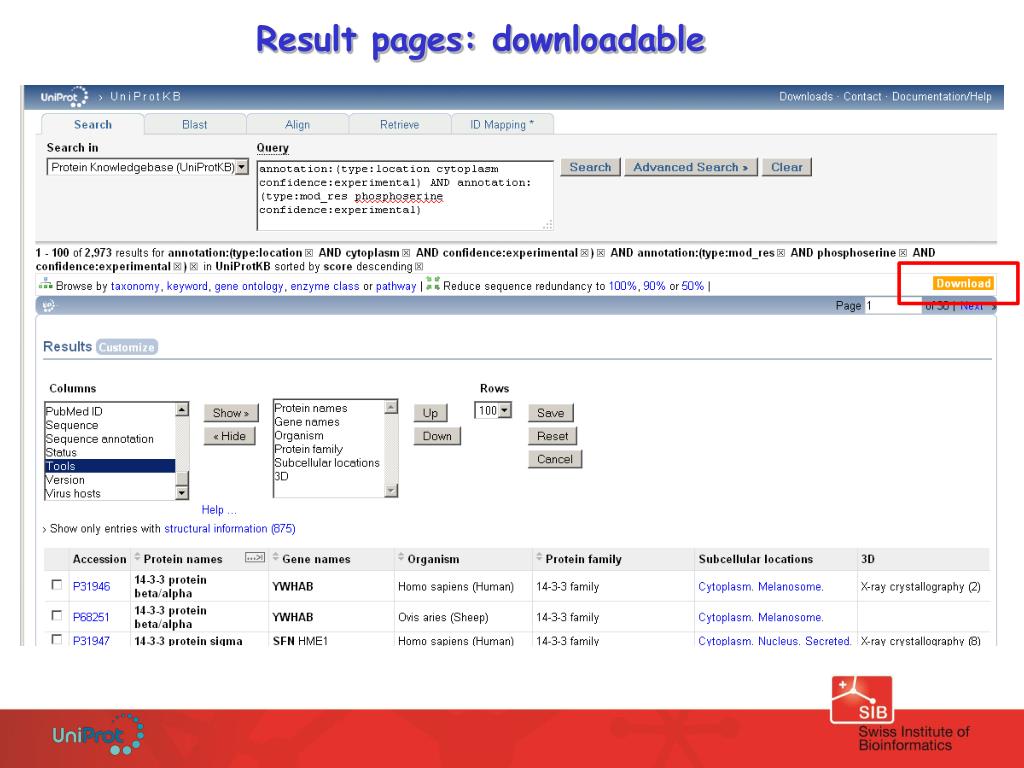
Task: Open Cytoplasm location link for P68251 row
Action: pyautogui.click(x=724, y=617)
